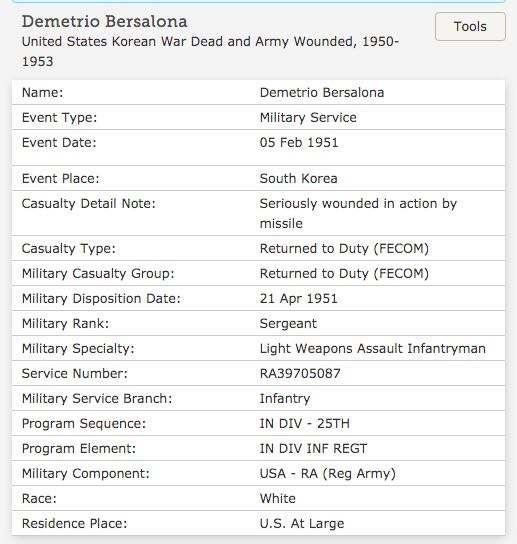
Task: Select disposition date 21 Apr 1951
Action: [298, 299]
